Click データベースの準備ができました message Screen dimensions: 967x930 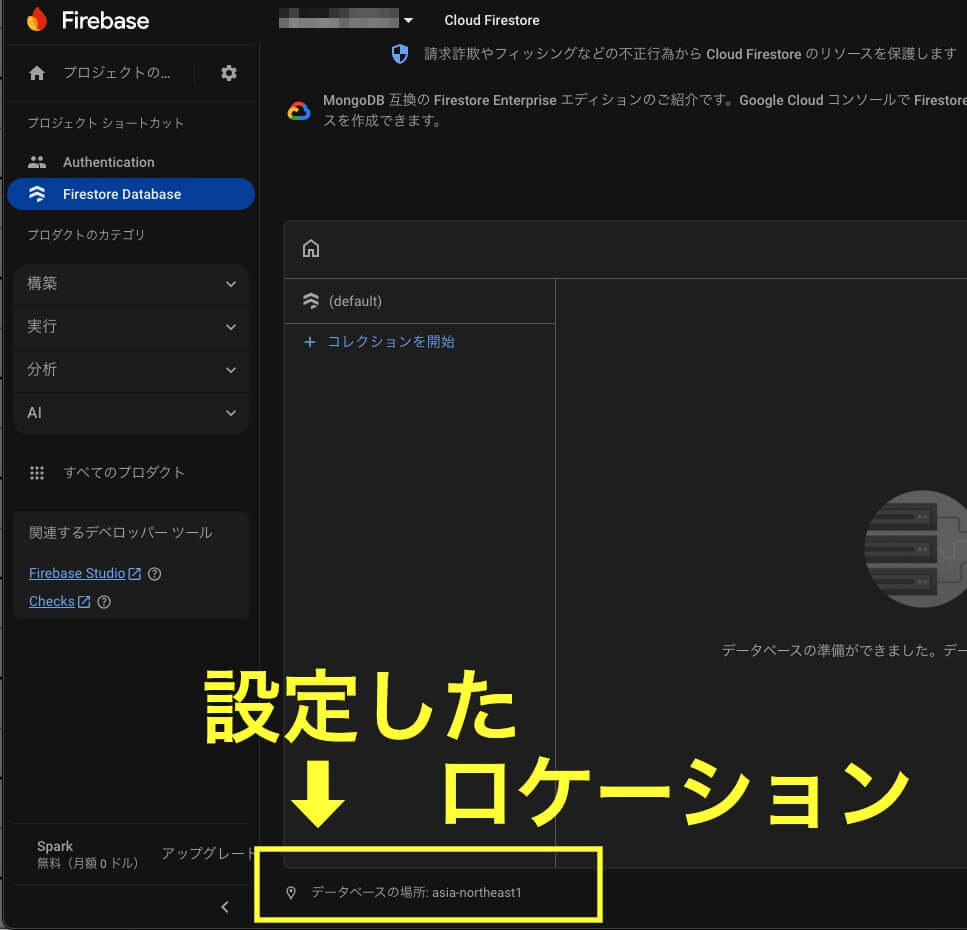click(844, 650)
